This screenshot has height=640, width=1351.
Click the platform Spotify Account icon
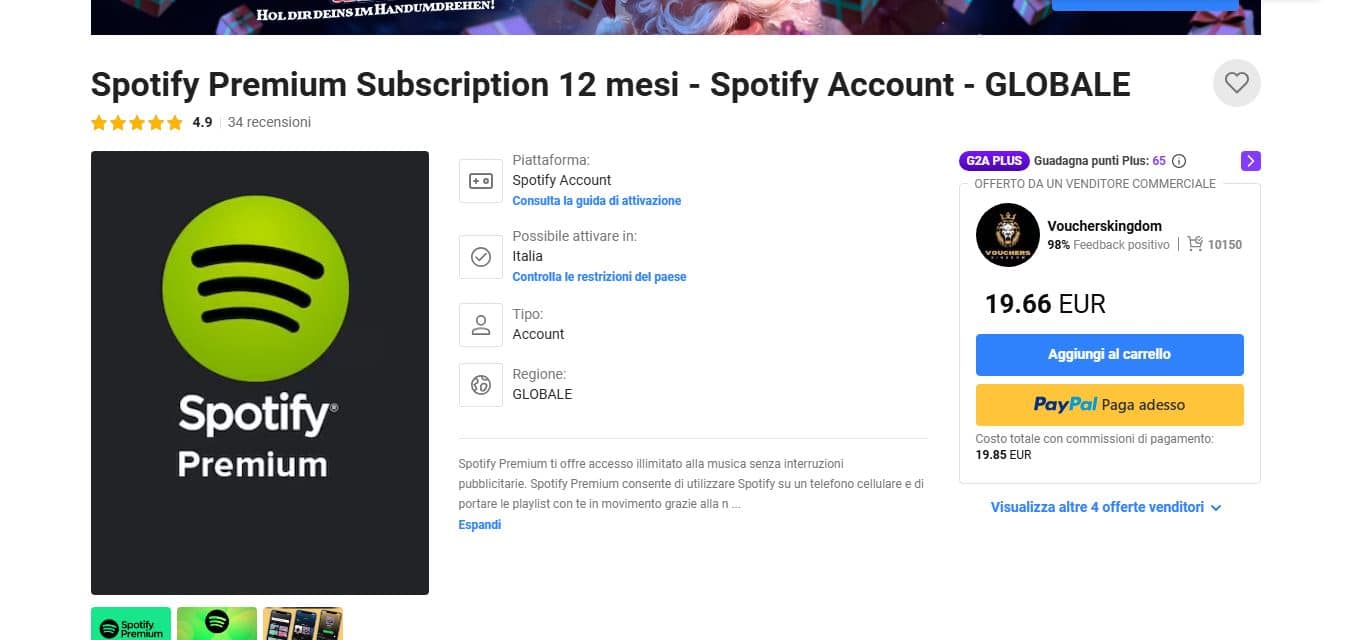click(x=480, y=180)
